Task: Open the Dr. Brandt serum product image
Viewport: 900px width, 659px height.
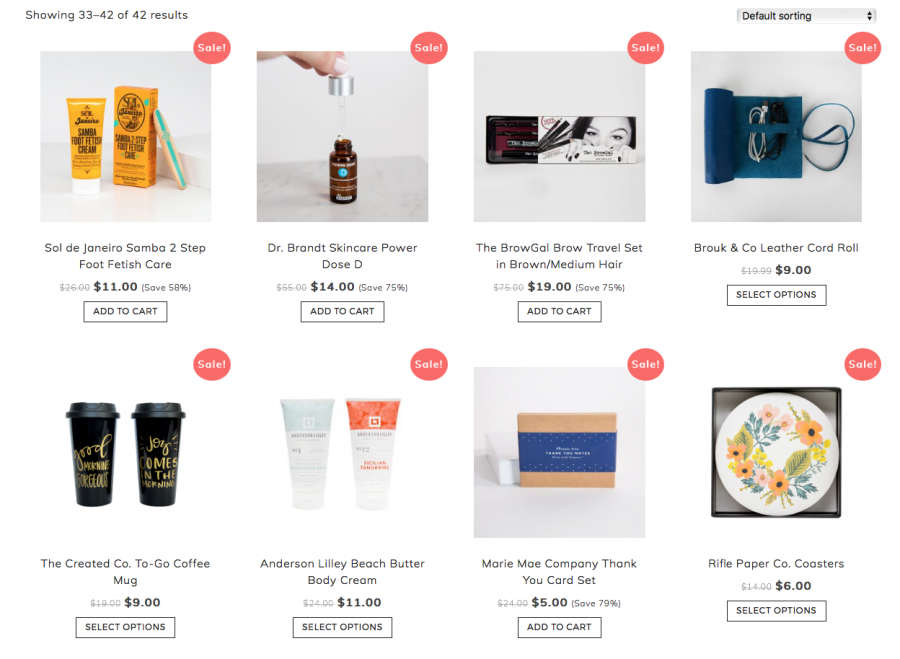Action: tap(342, 137)
